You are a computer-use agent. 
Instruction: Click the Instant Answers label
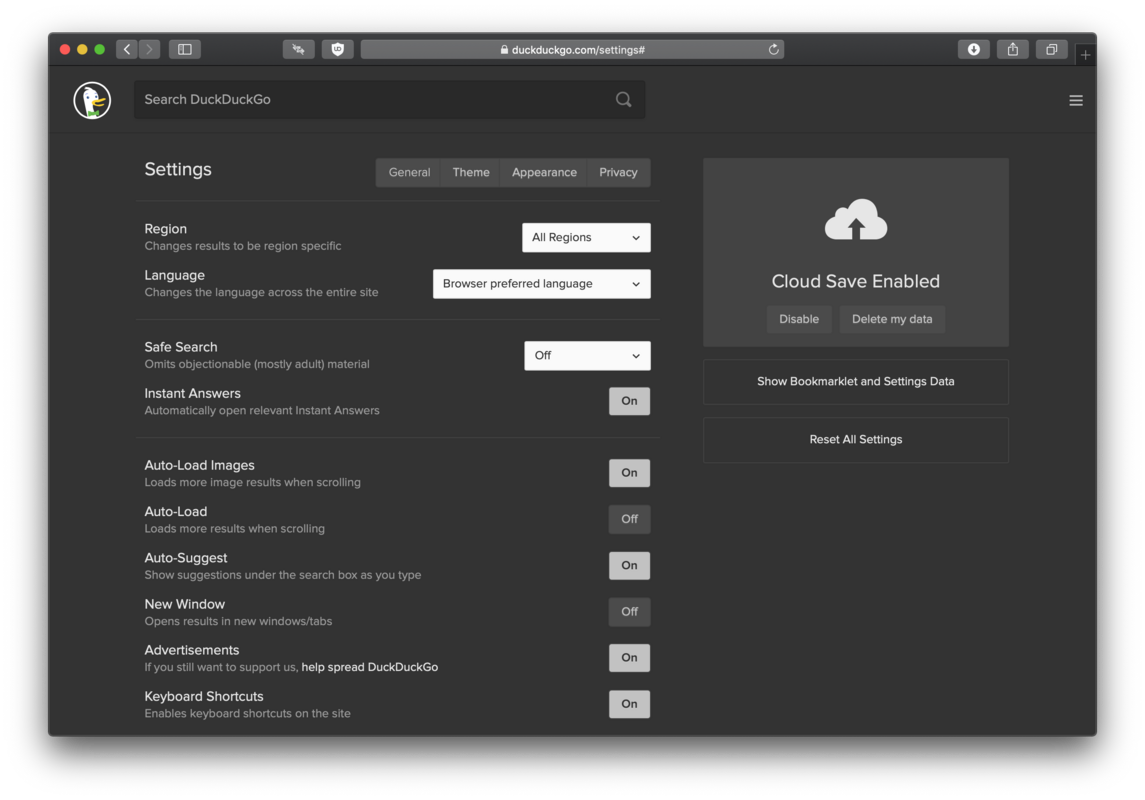(x=193, y=393)
